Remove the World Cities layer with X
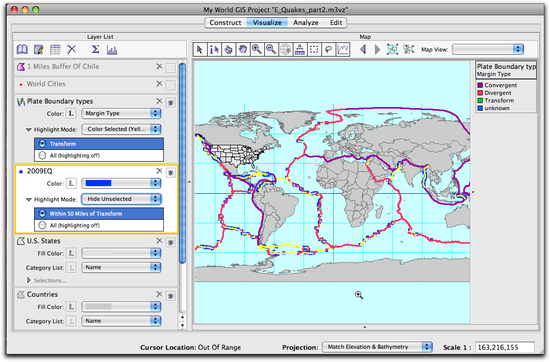 159,84
